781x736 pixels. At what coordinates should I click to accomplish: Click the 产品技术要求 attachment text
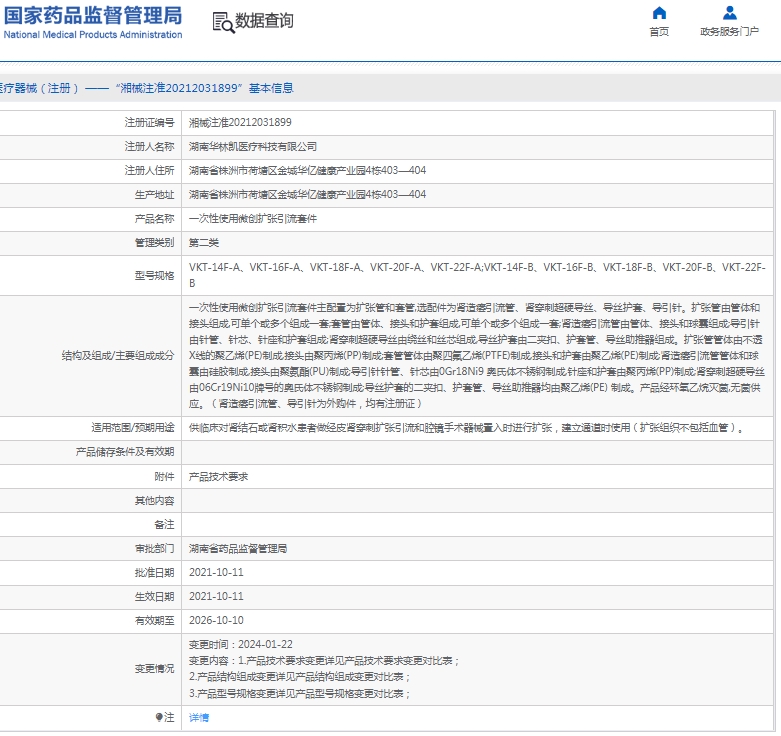click(x=218, y=477)
